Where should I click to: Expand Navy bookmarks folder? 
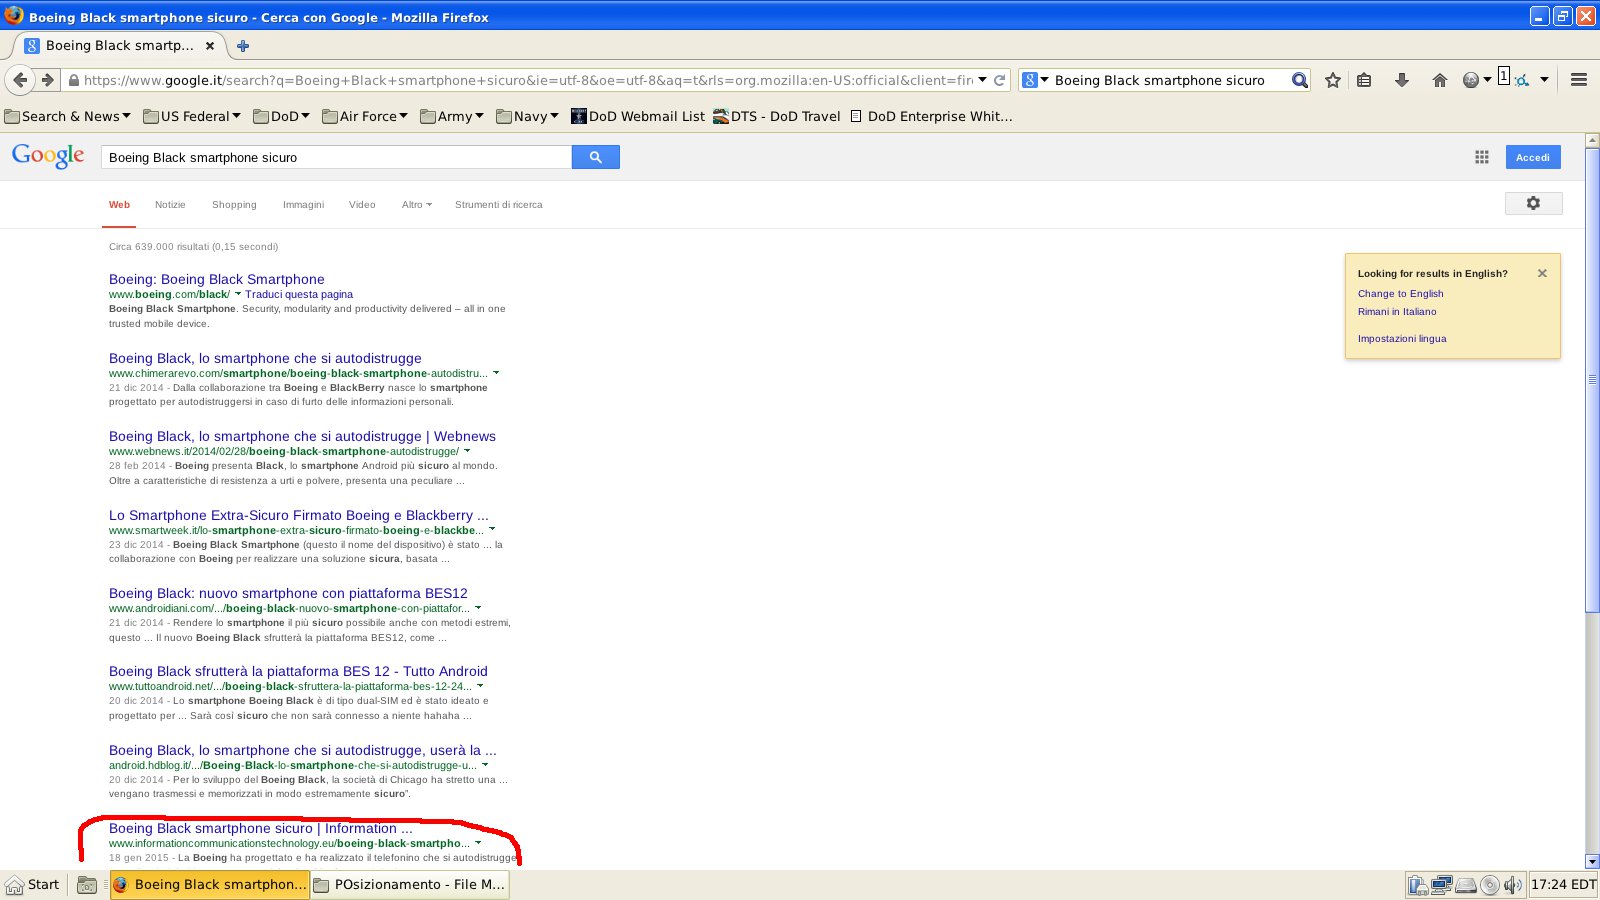point(527,116)
